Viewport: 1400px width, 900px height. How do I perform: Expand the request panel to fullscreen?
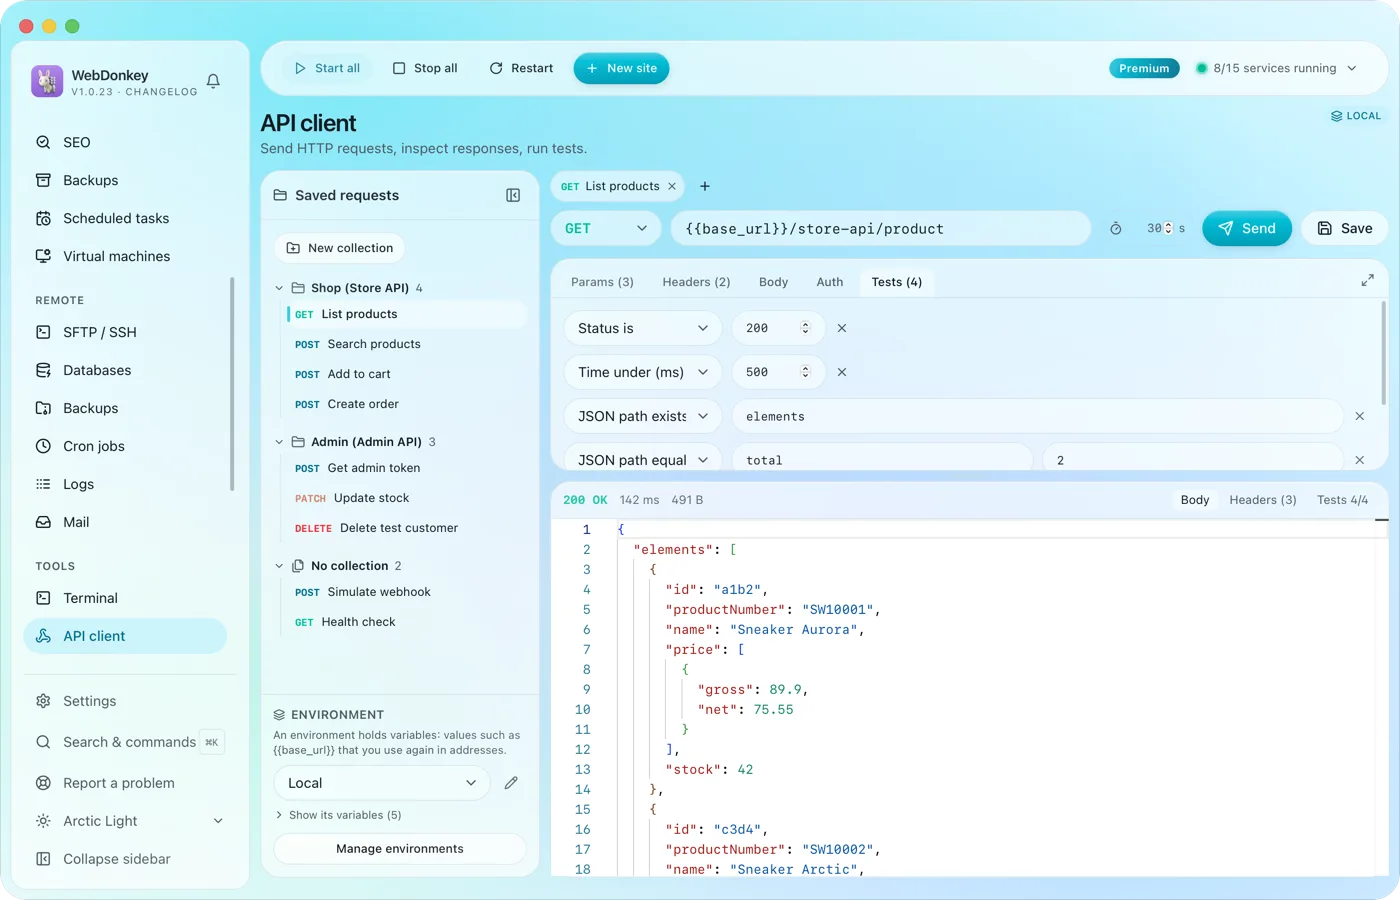click(1367, 281)
